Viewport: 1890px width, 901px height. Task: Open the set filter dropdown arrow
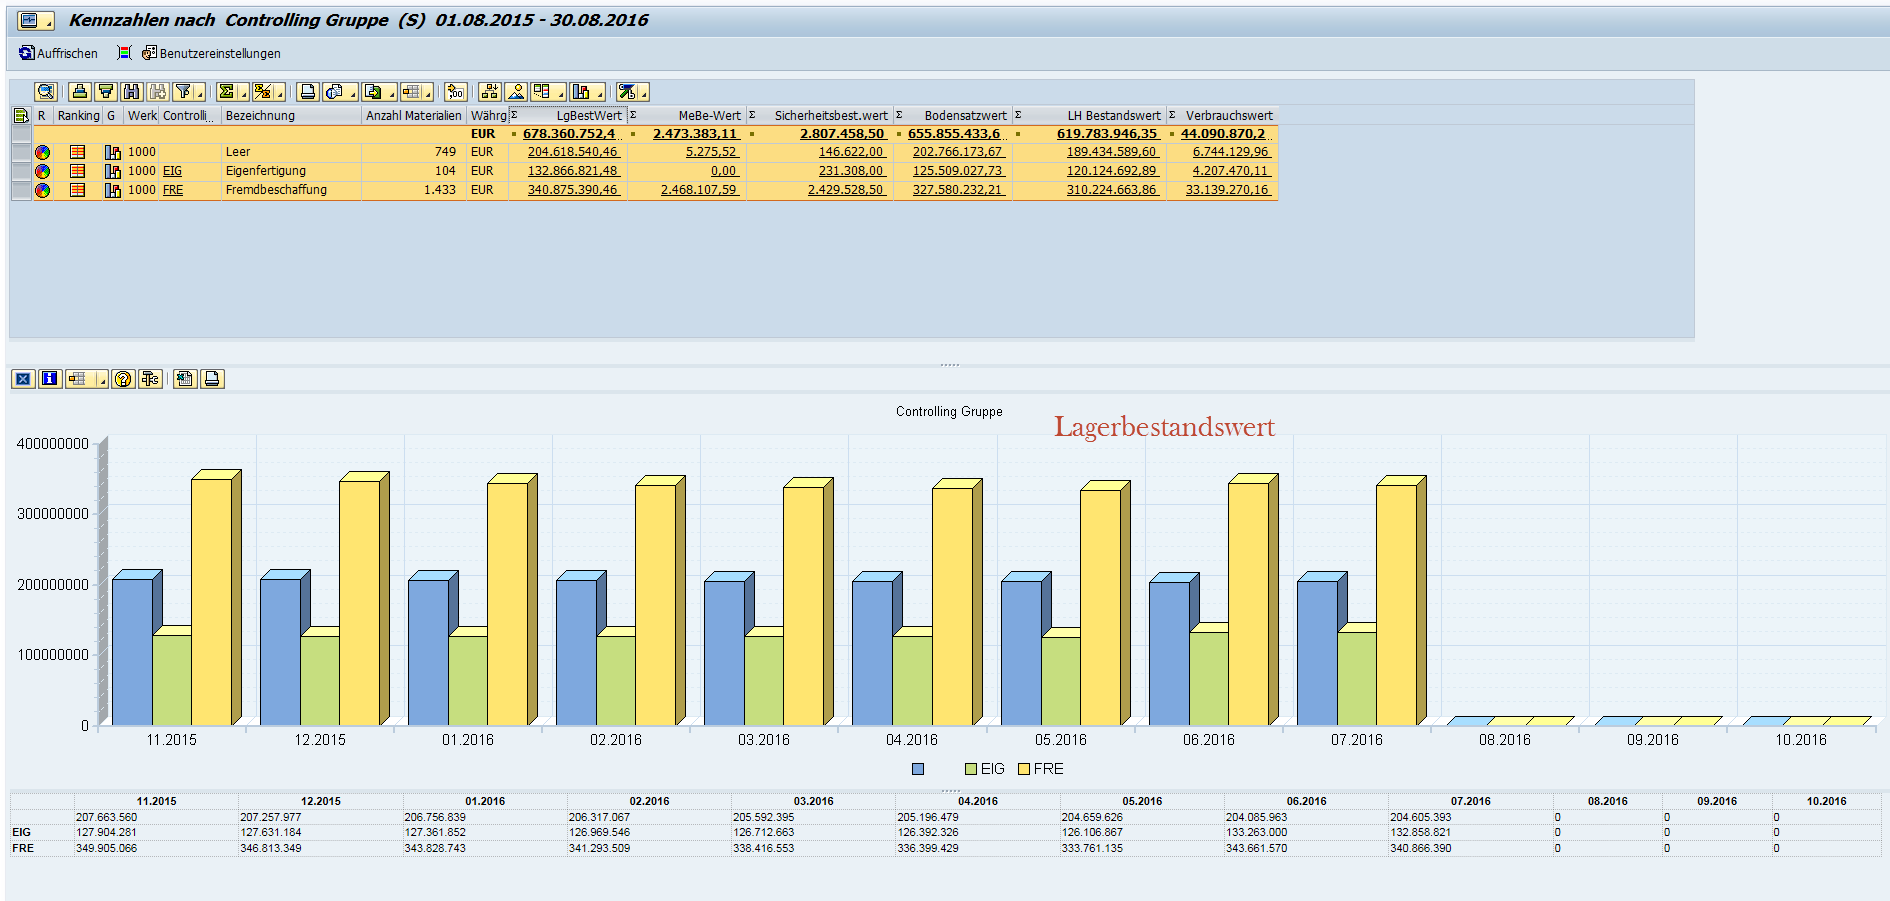200,94
